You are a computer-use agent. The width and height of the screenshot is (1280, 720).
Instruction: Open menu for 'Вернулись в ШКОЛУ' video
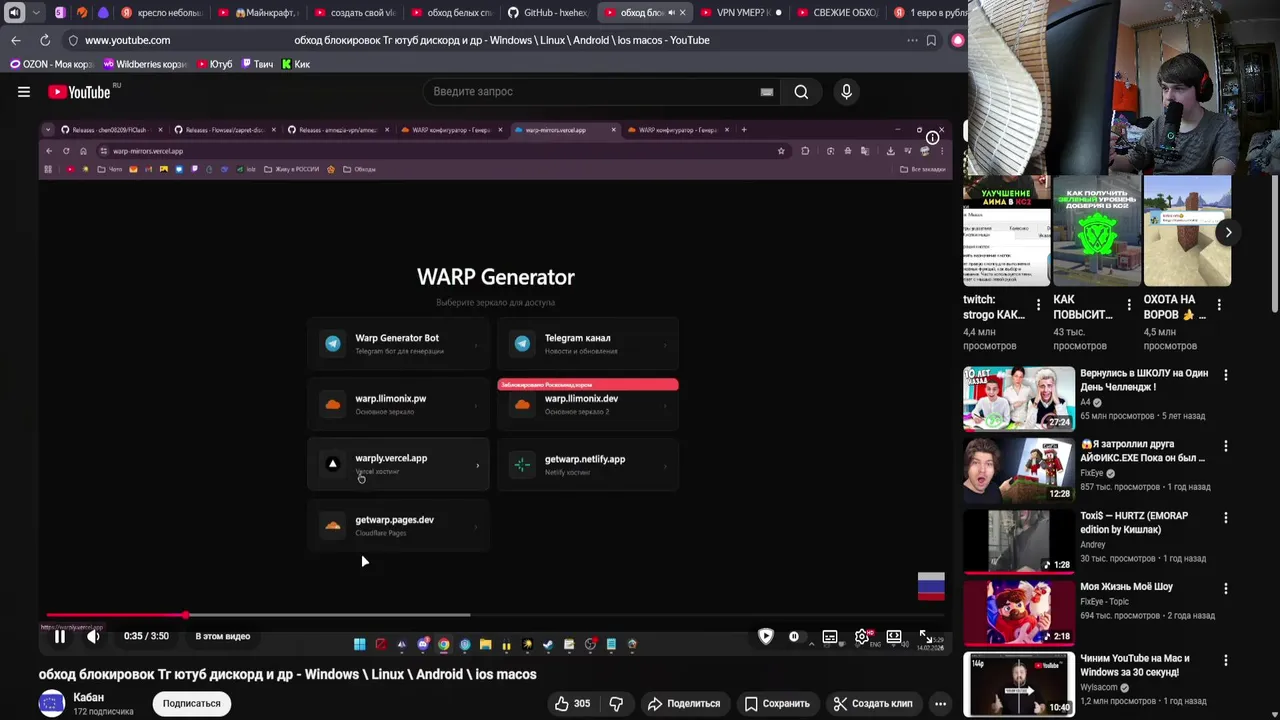[1226, 375]
